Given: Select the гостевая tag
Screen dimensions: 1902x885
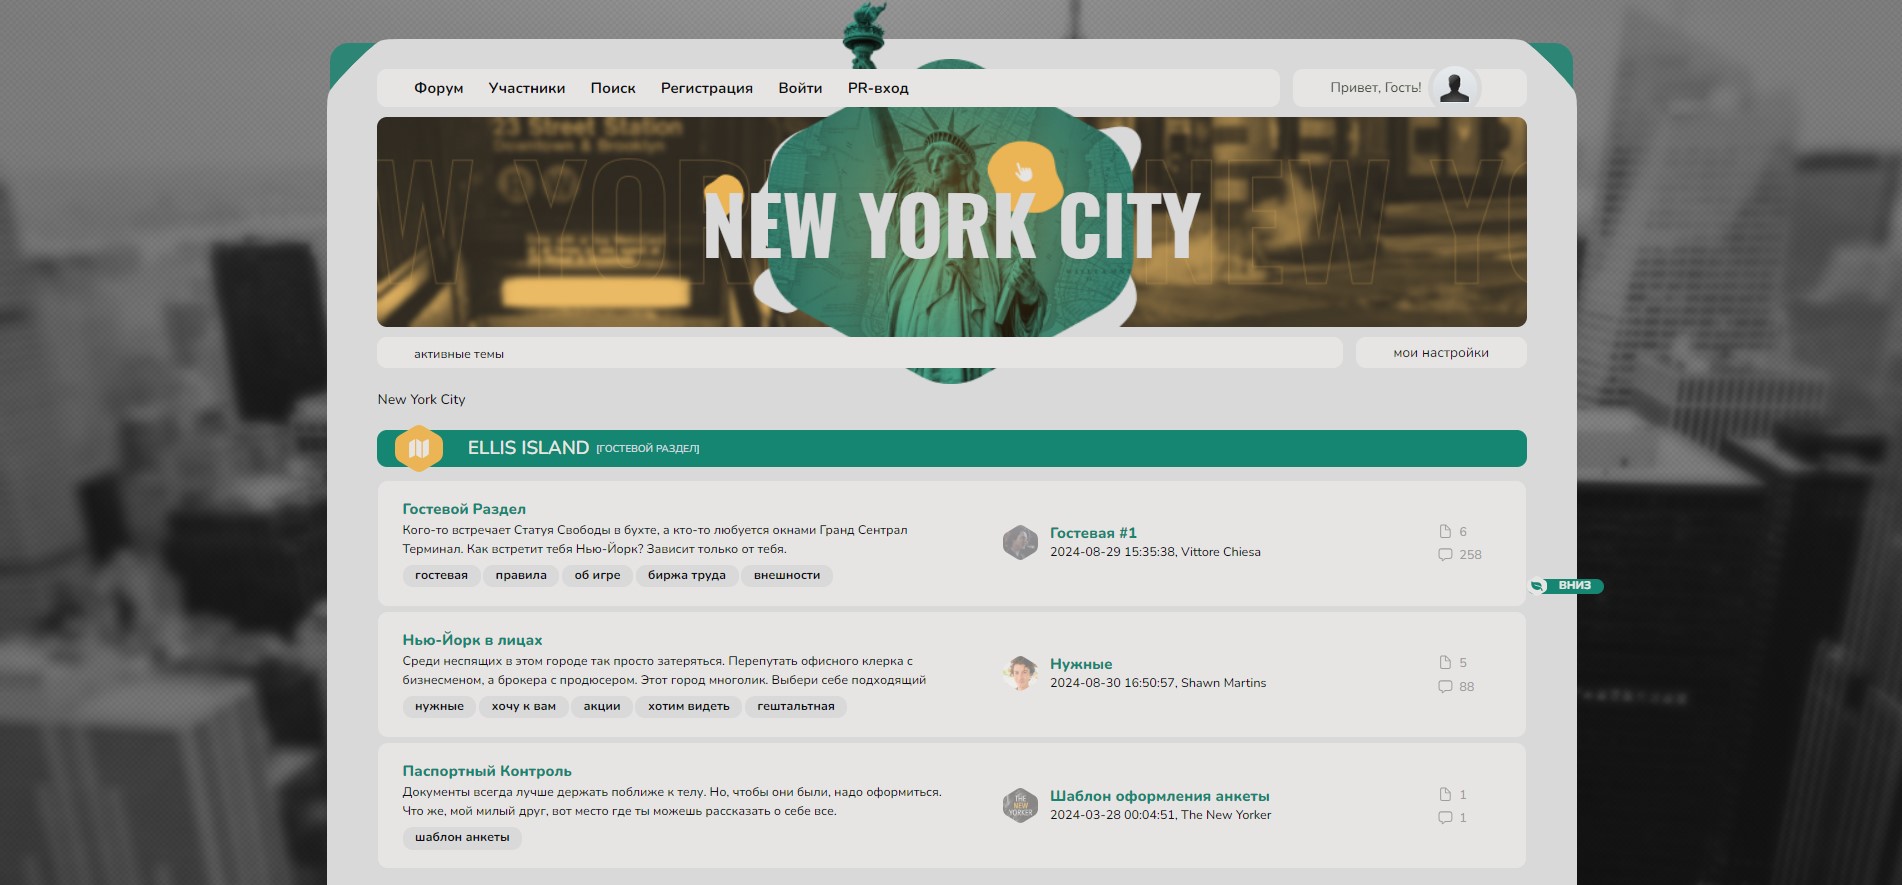Looking at the screenshot, I should [x=441, y=575].
